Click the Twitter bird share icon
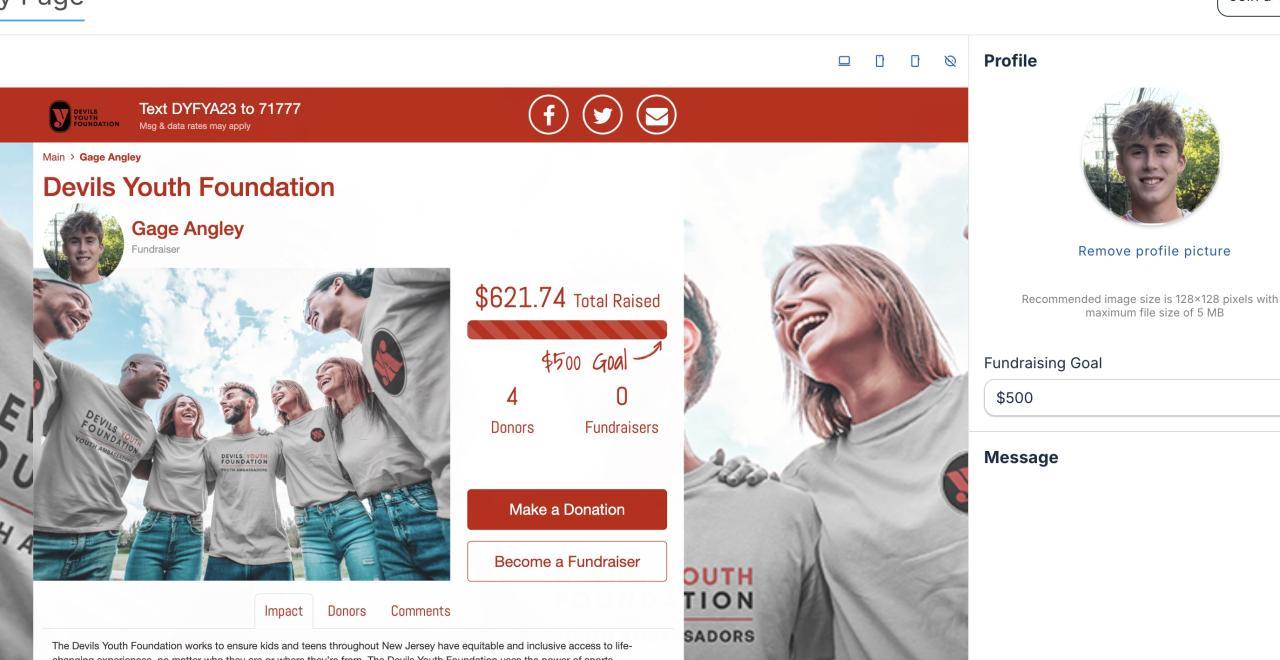The height and width of the screenshot is (660, 1280). 602,115
